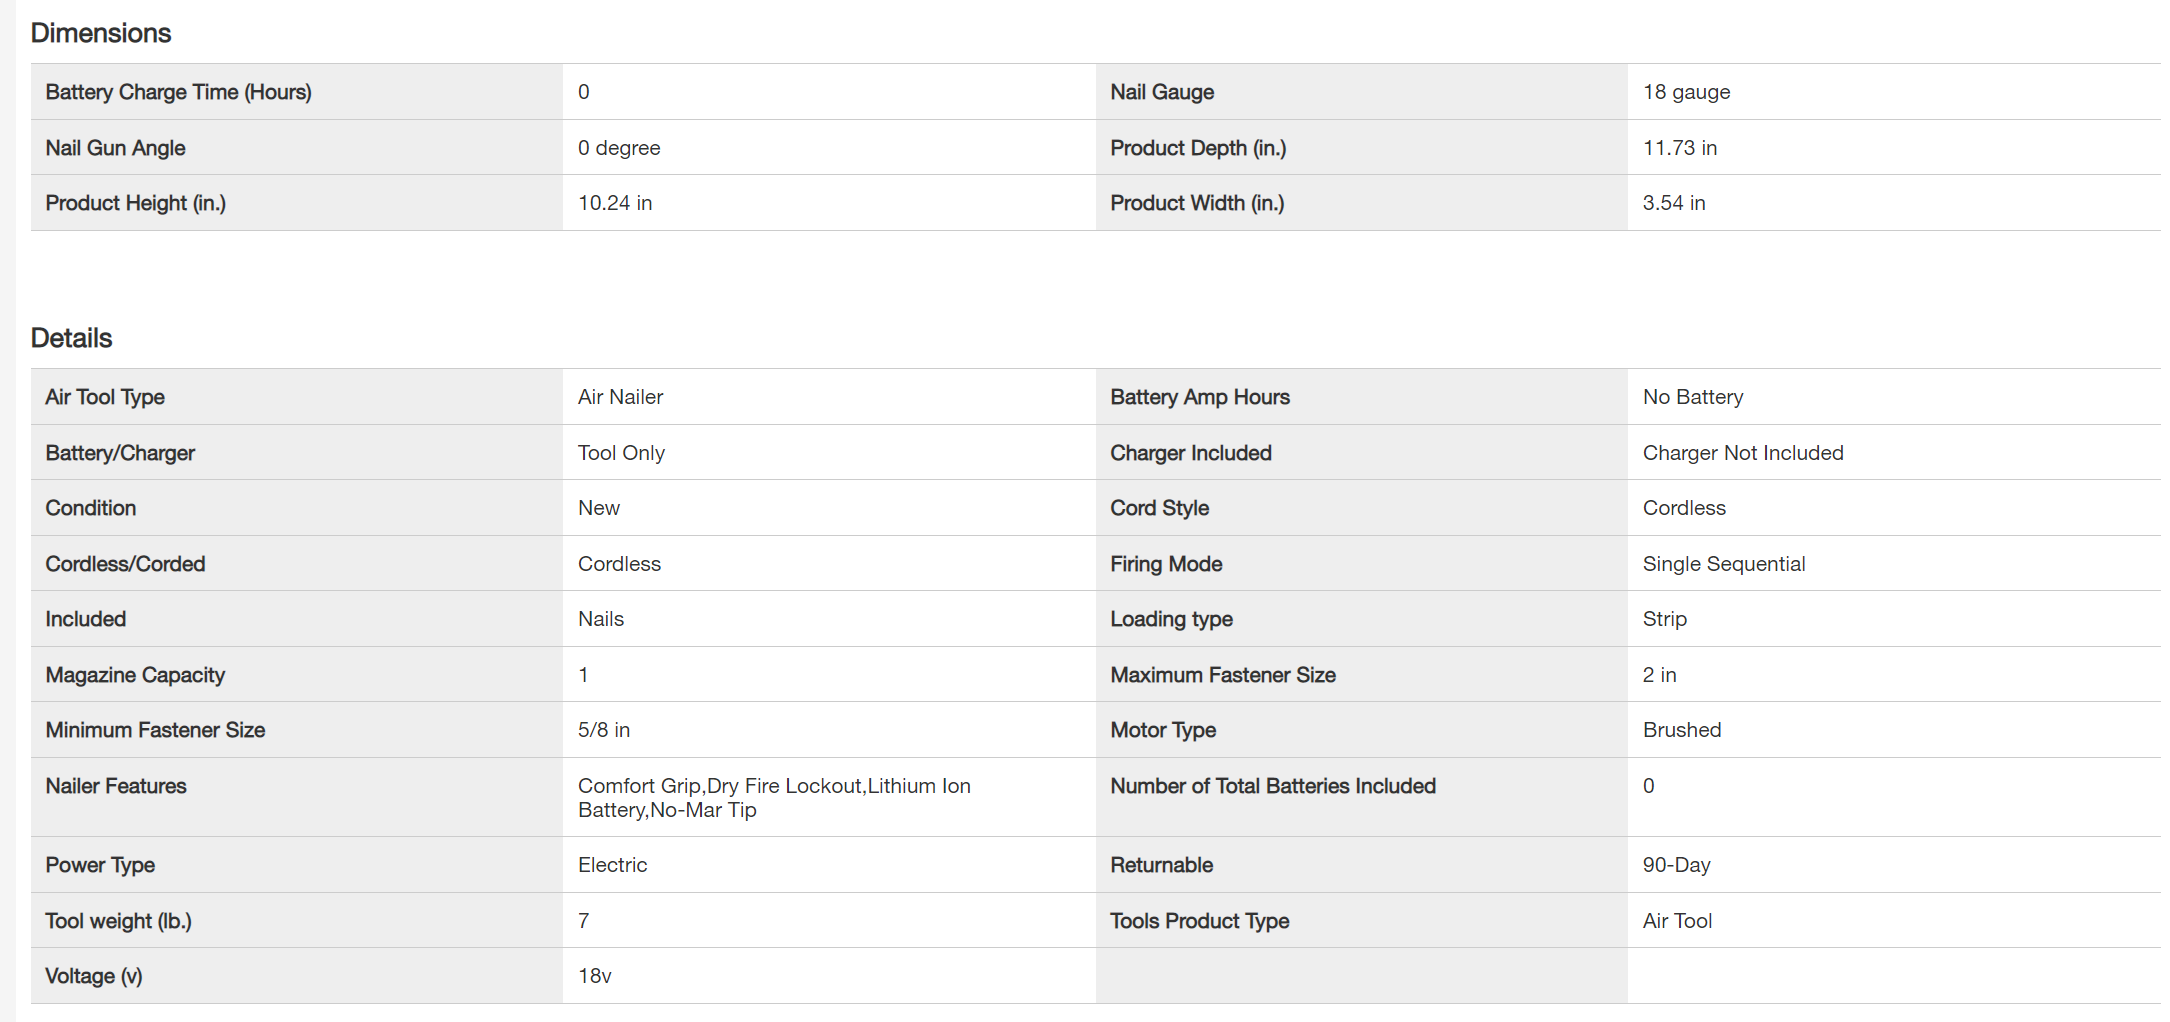Select the 18v voltage value
Viewport: 2170px width, 1022px height.
pyautogui.click(x=594, y=976)
